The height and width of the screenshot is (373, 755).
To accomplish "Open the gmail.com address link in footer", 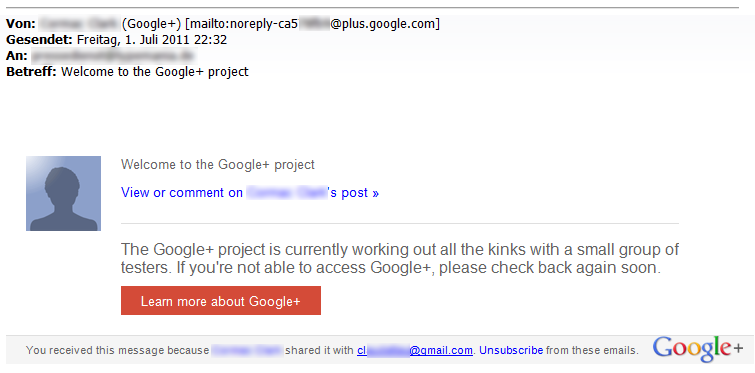I will point(415,350).
